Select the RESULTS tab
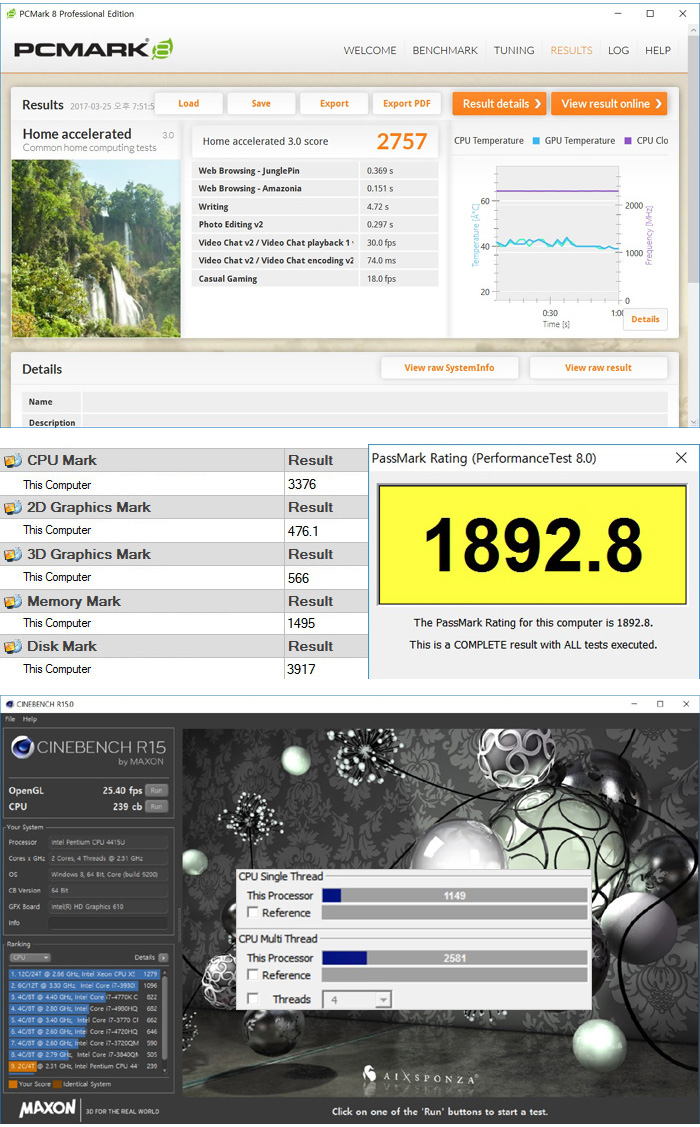 571,50
